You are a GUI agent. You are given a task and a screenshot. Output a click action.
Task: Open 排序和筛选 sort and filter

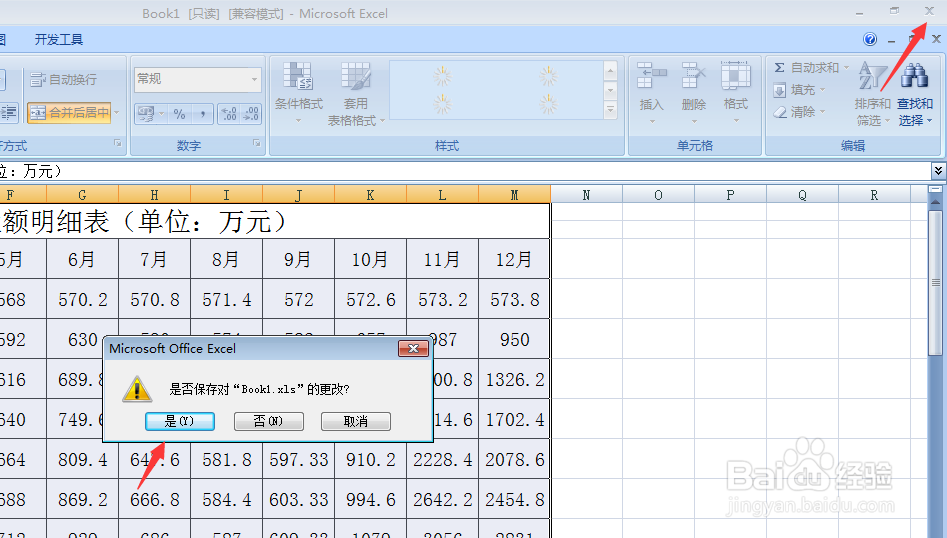[873, 94]
